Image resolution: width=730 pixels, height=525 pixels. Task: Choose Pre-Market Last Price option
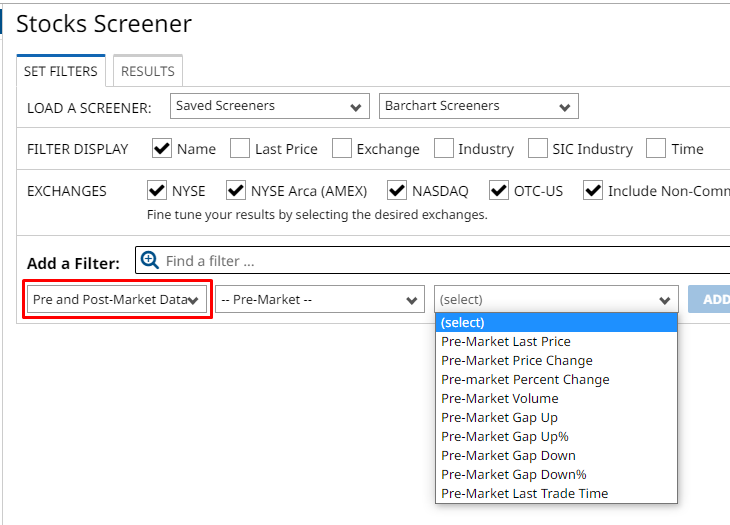coord(505,341)
